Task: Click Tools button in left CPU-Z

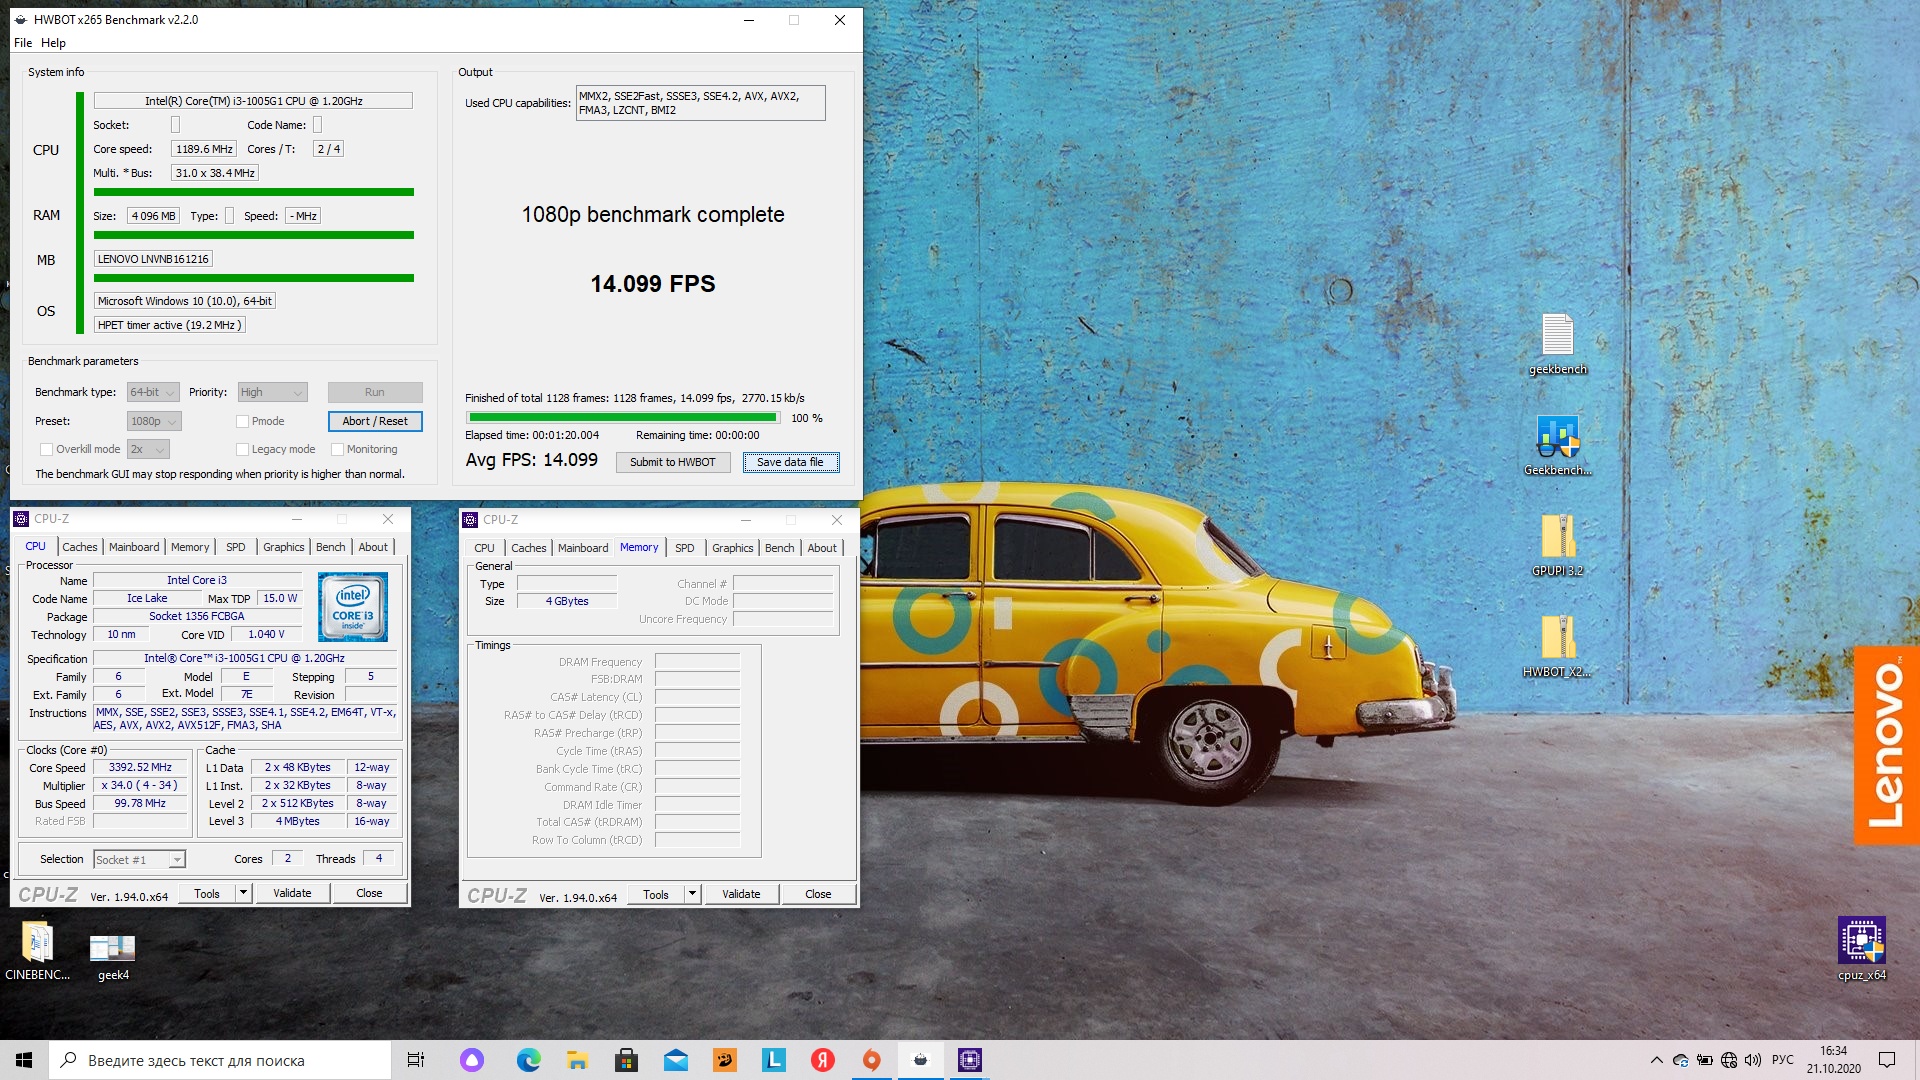Action: [x=207, y=893]
